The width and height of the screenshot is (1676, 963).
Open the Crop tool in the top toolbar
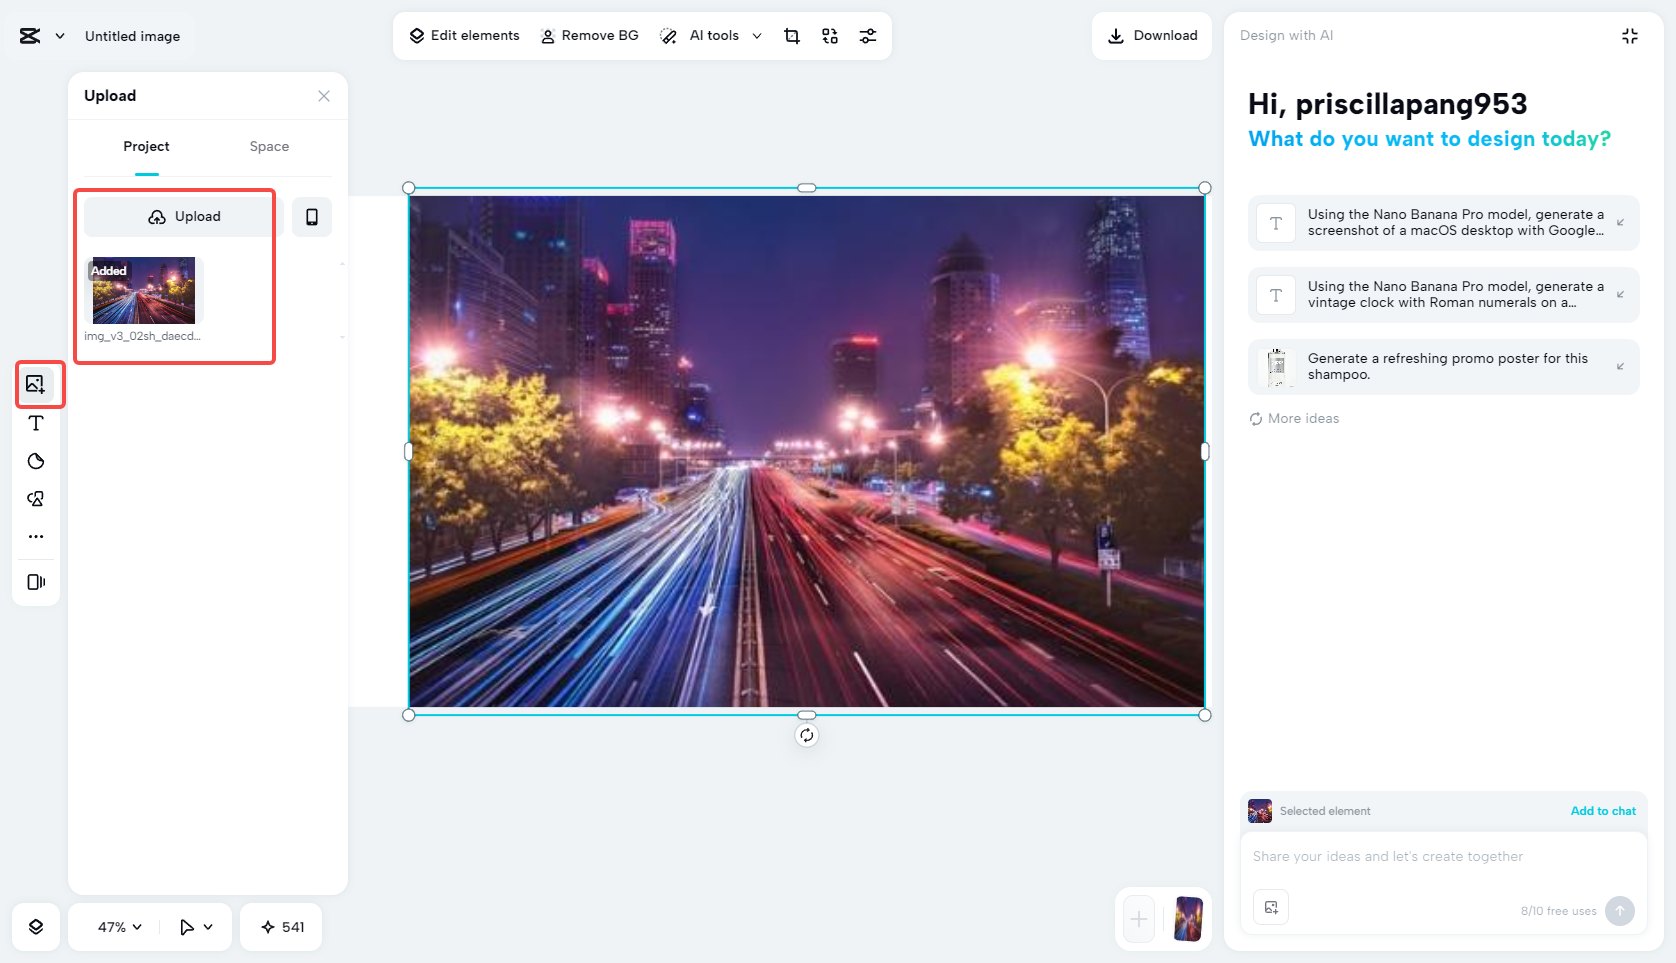(x=791, y=35)
